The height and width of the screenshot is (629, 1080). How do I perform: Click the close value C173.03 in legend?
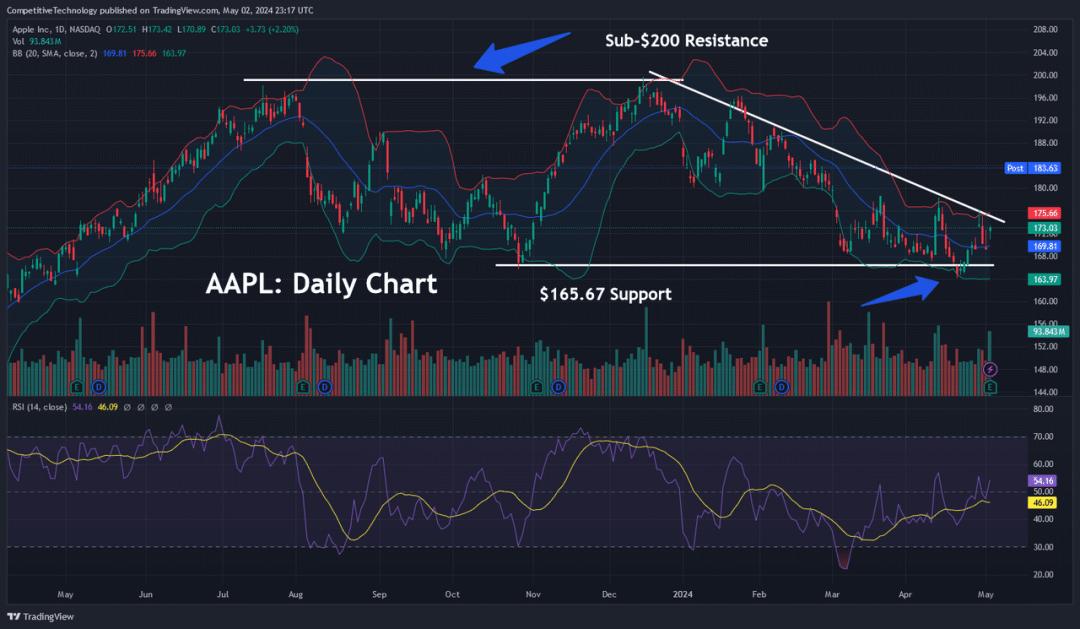tap(225, 30)
